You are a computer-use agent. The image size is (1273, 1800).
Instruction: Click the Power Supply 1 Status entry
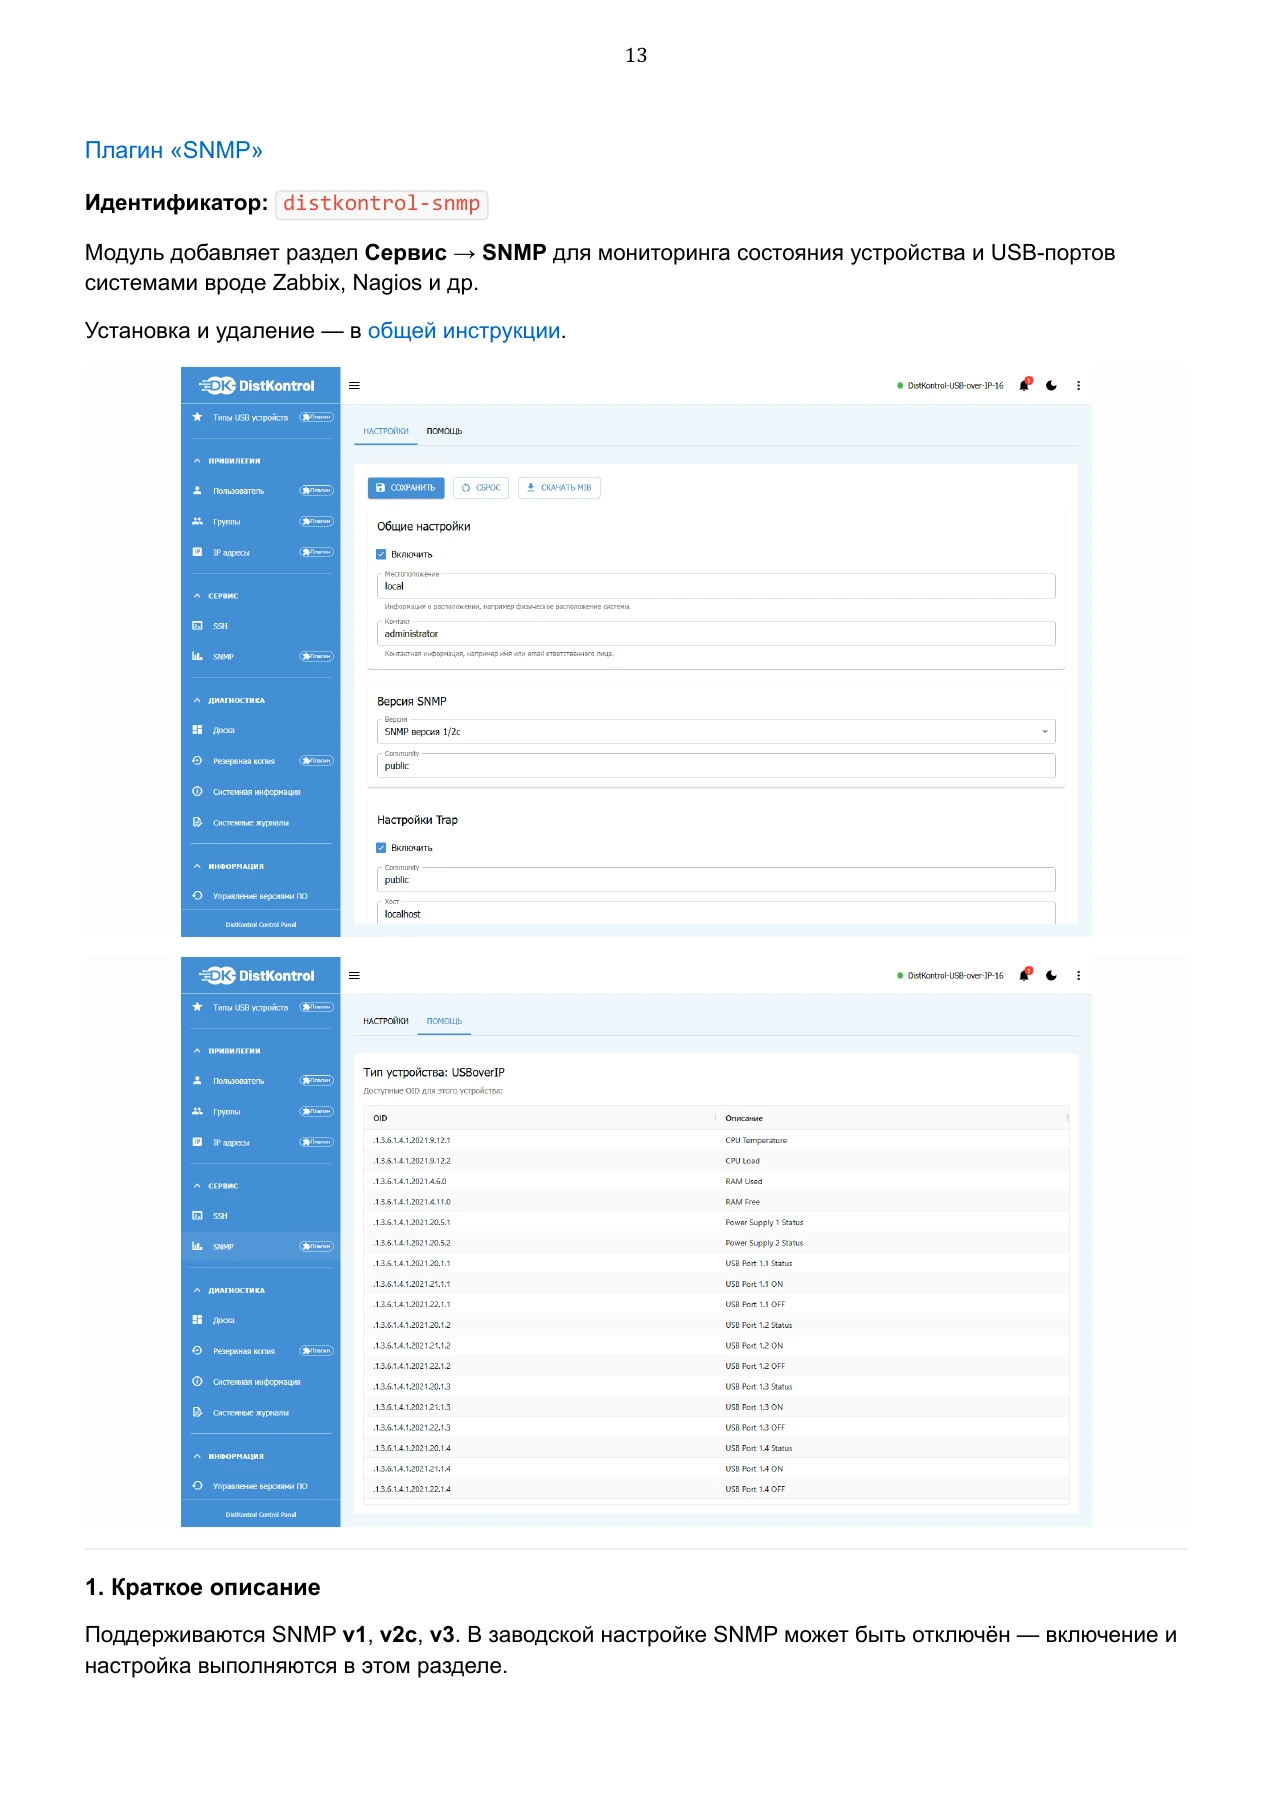click(x=764, y=1222)
